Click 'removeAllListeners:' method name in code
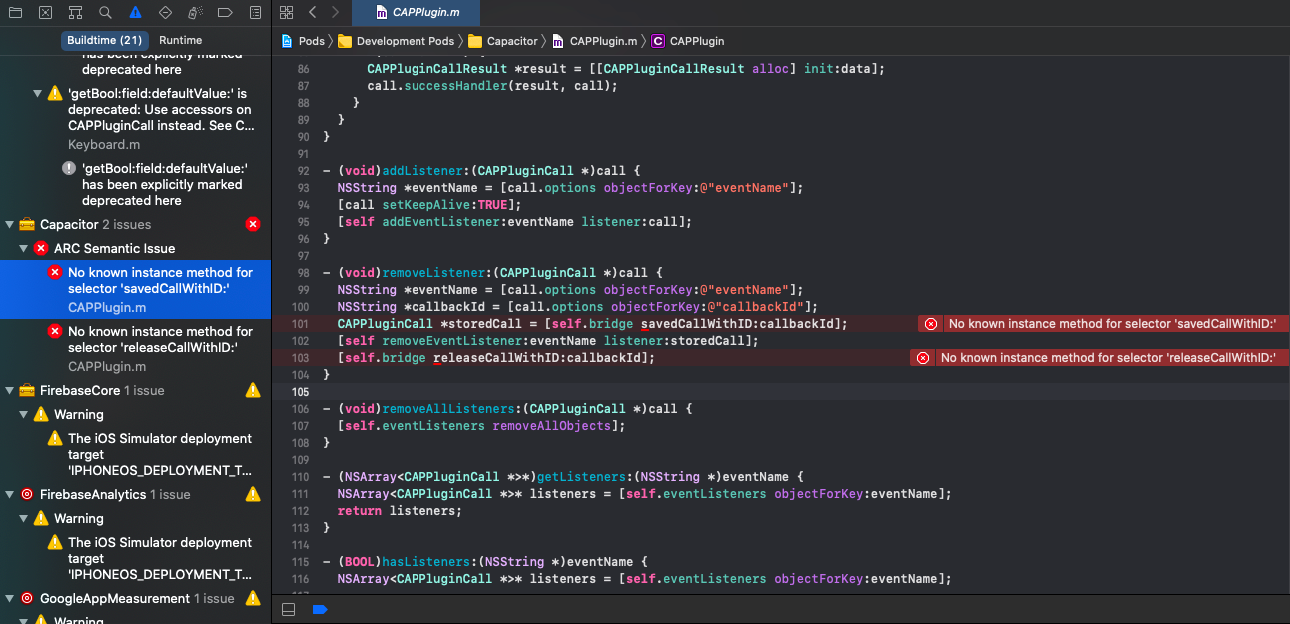 click(446, 409)
